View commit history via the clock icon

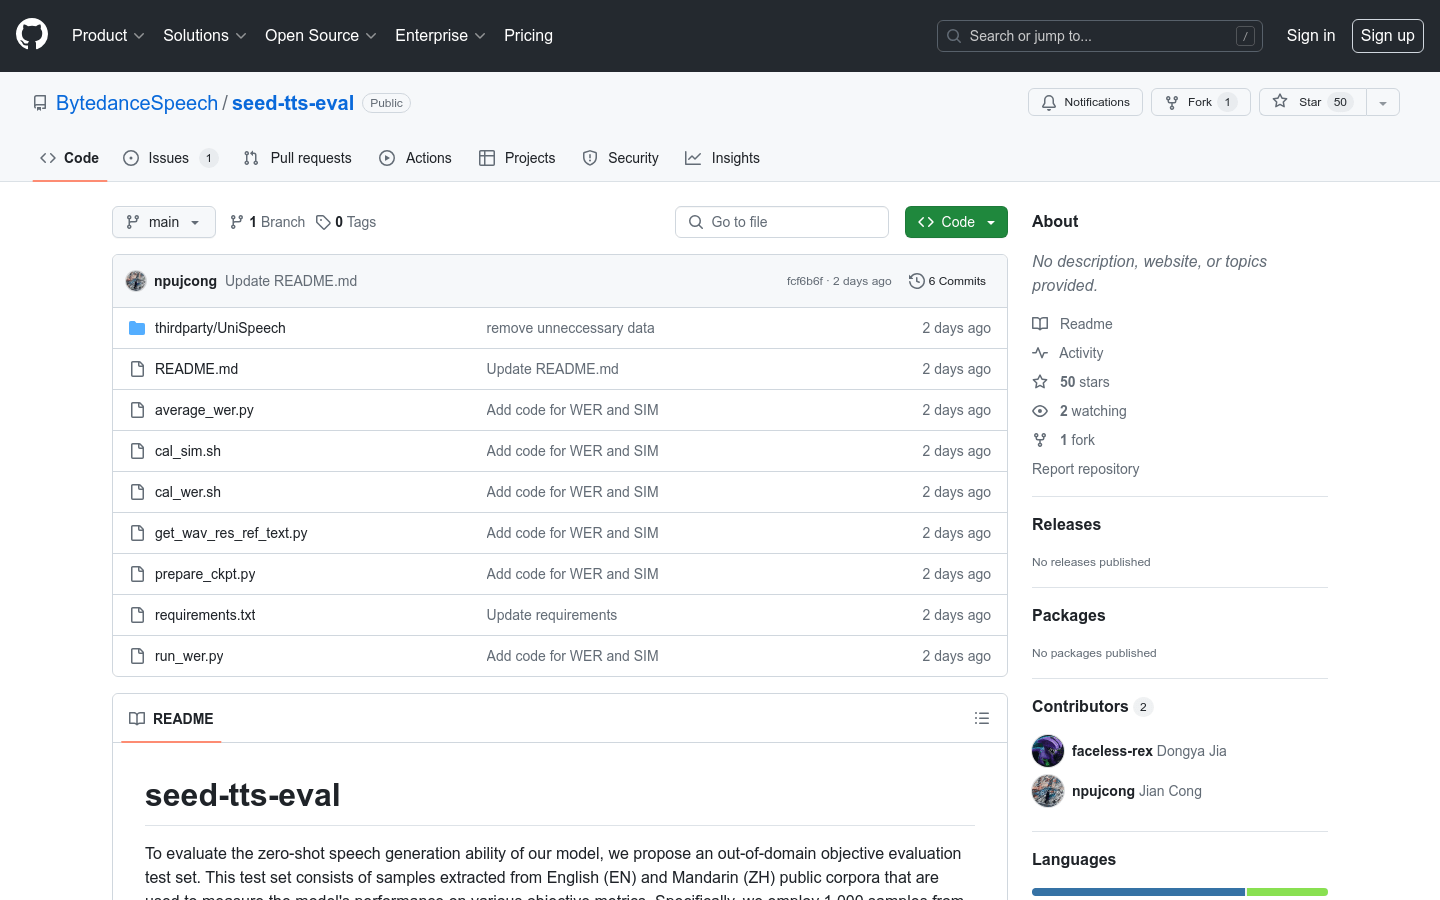(x=917, y=281)
